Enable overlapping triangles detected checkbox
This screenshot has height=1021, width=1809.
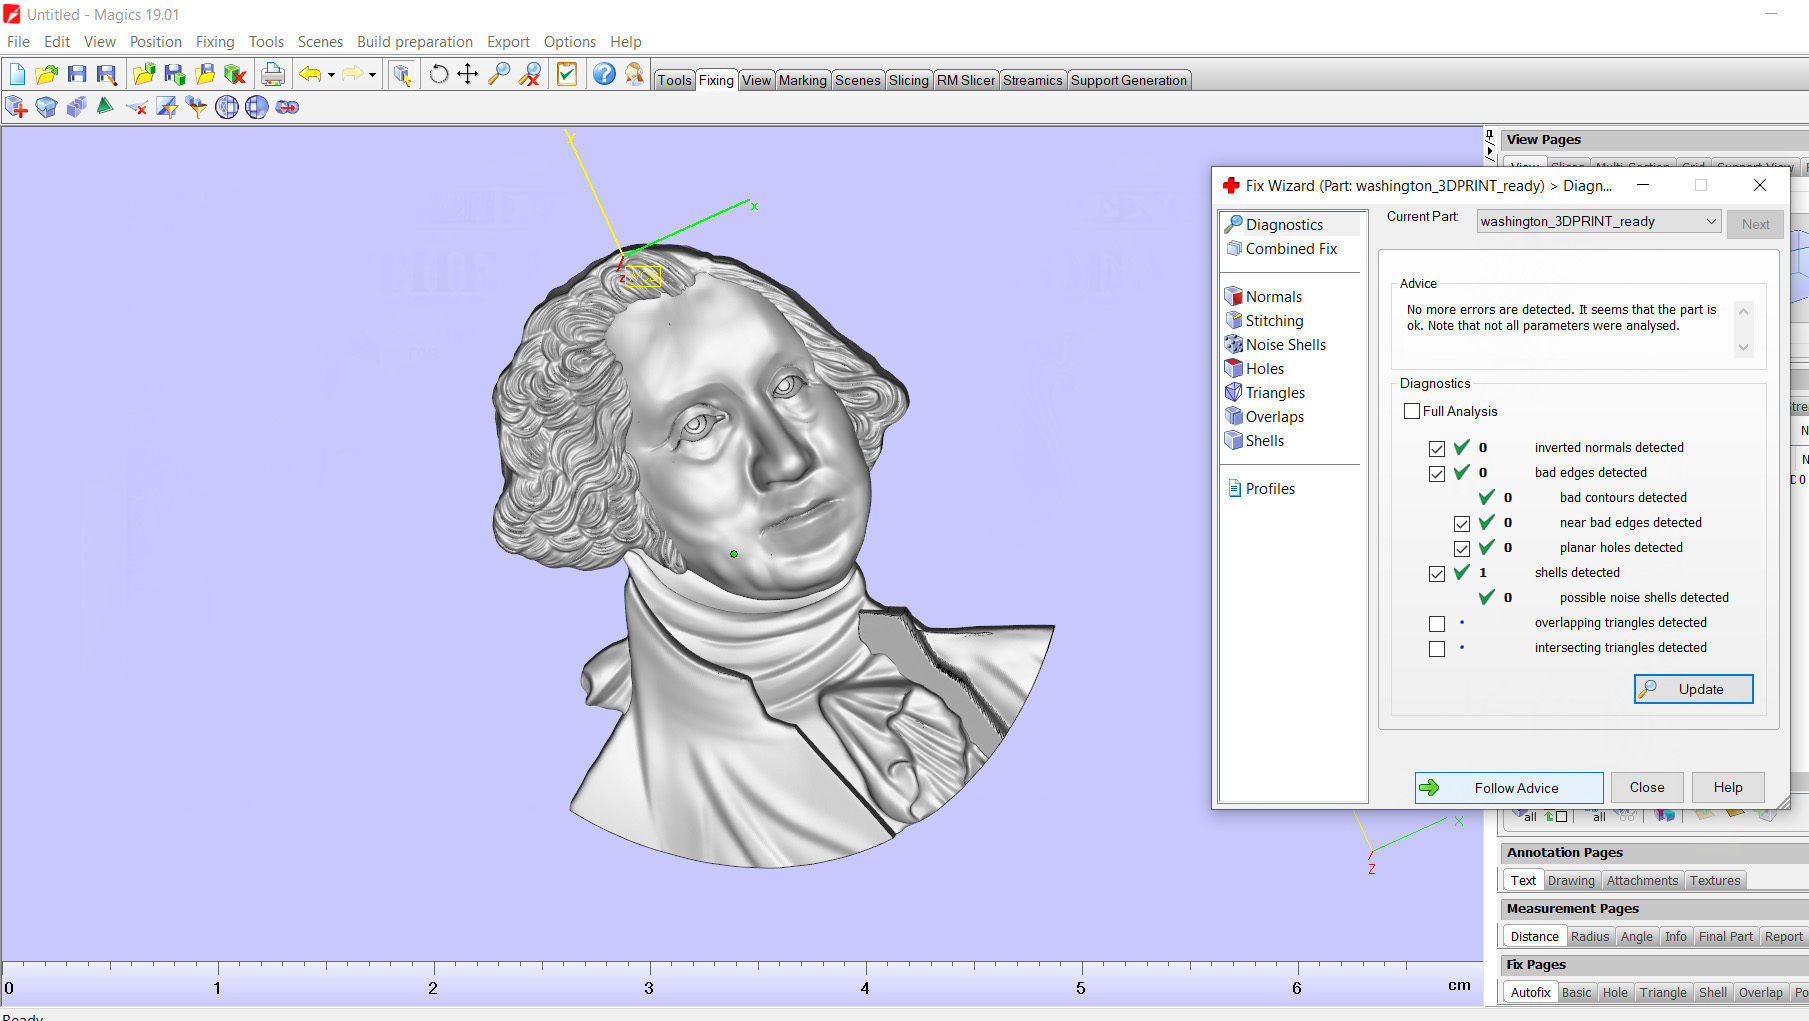1437,623
